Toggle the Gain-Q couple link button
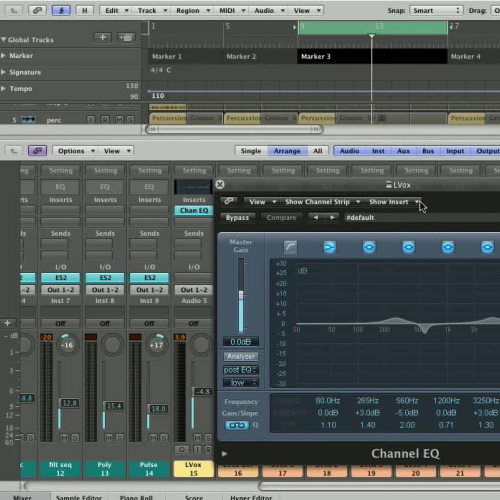Viewport: 500px width, 500px height. 237,425
